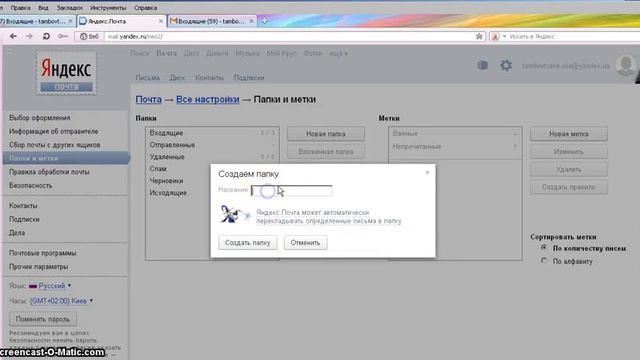Open Выбор оформления in the settings sidebar
The height and width of the screenshot is (360, 640).
point(40,118)
